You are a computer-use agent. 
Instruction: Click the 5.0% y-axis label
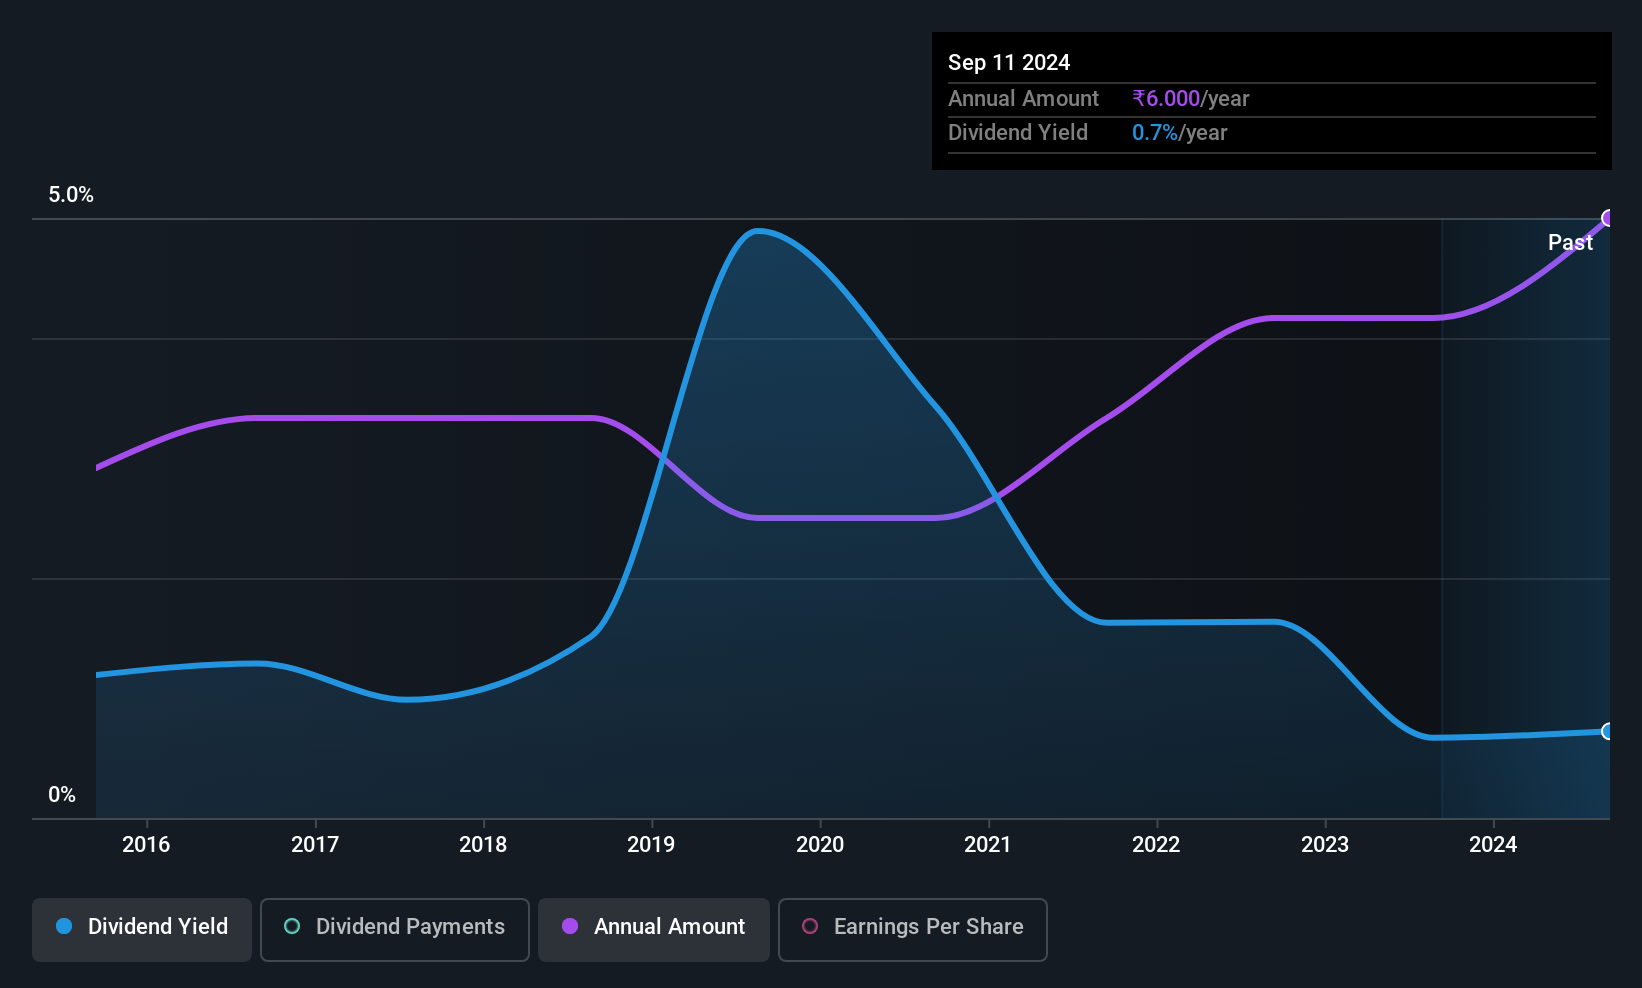click(71, 195)
